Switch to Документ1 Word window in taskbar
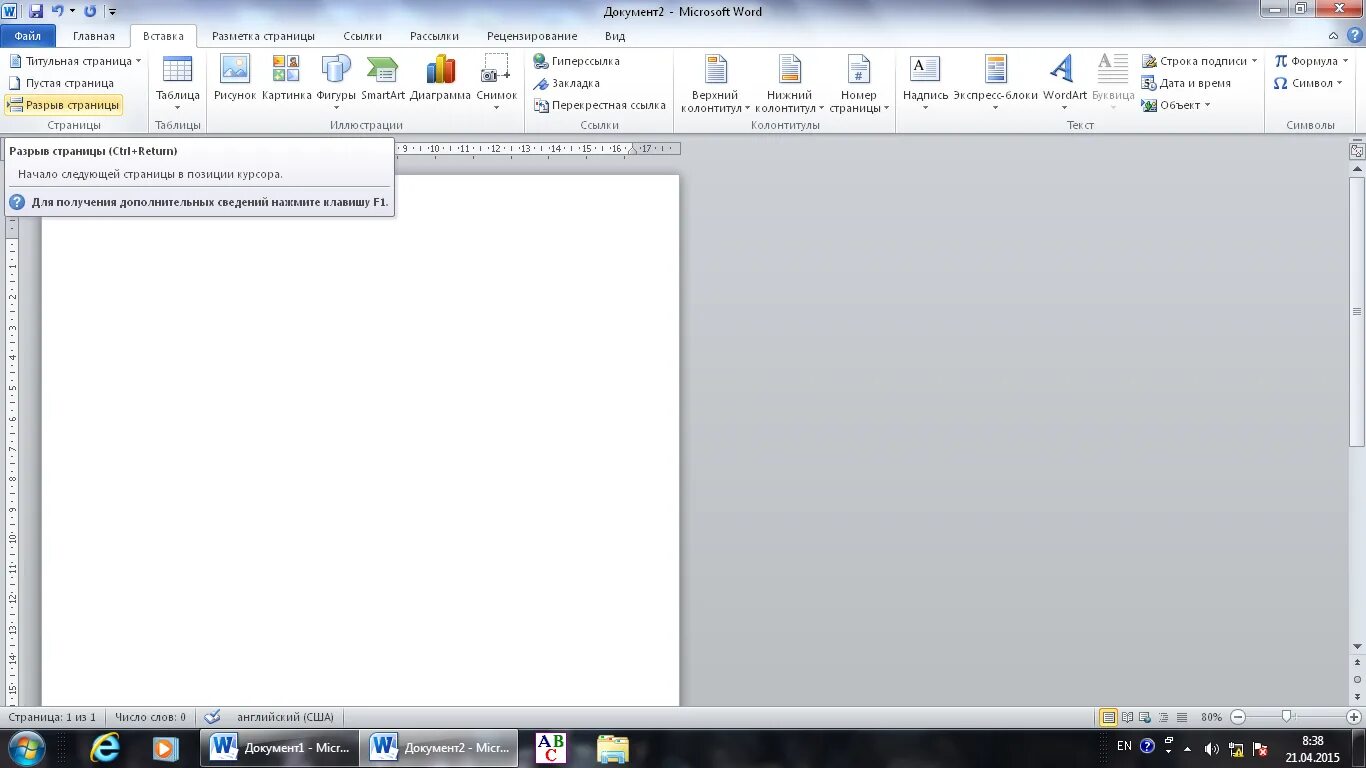 click(280, 747)
